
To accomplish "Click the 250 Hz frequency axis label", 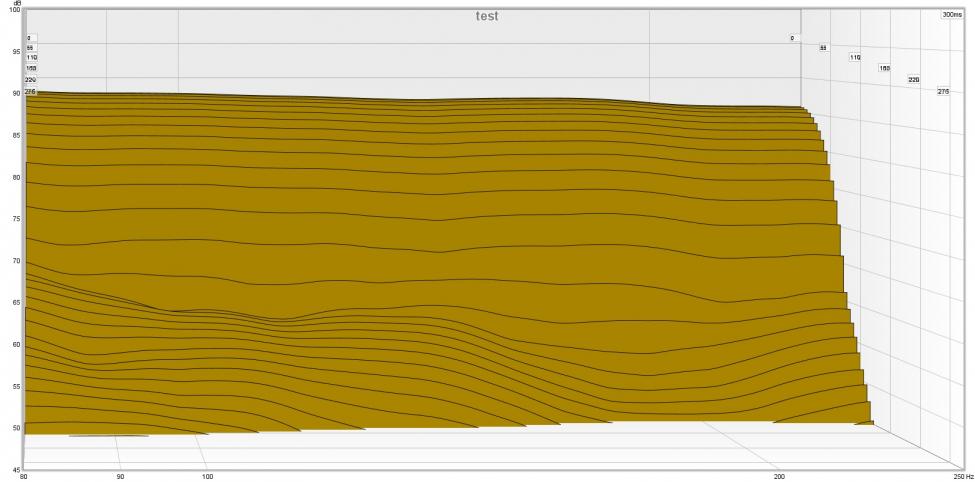I will (958, 477).
